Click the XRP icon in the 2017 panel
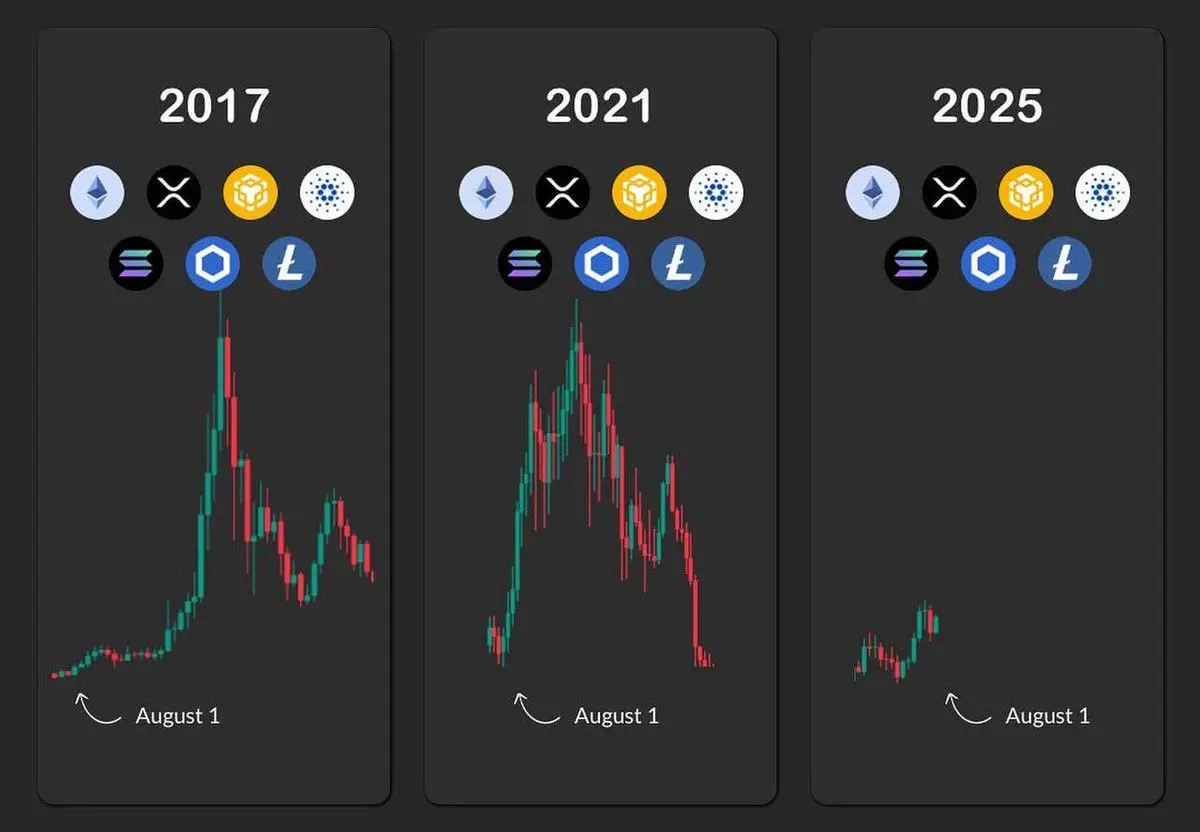The width and height of the screenshot is (1200, 832). click(x=174, y=192)
